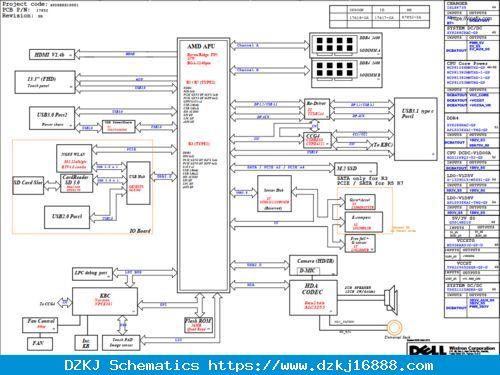Image resolution: width=500 pixels, height=375 pixels.
Task: Select the M.2 SSD block
Action: click(356, 169)
